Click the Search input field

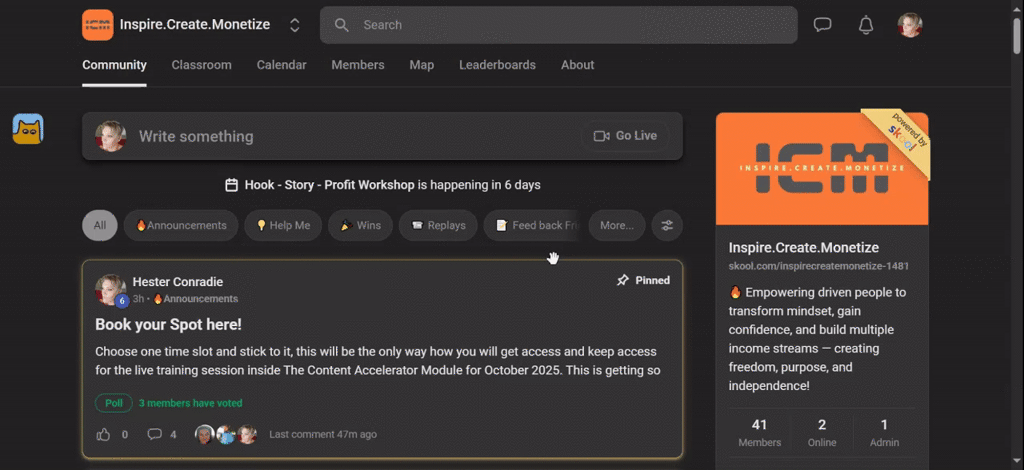[558, 25]
